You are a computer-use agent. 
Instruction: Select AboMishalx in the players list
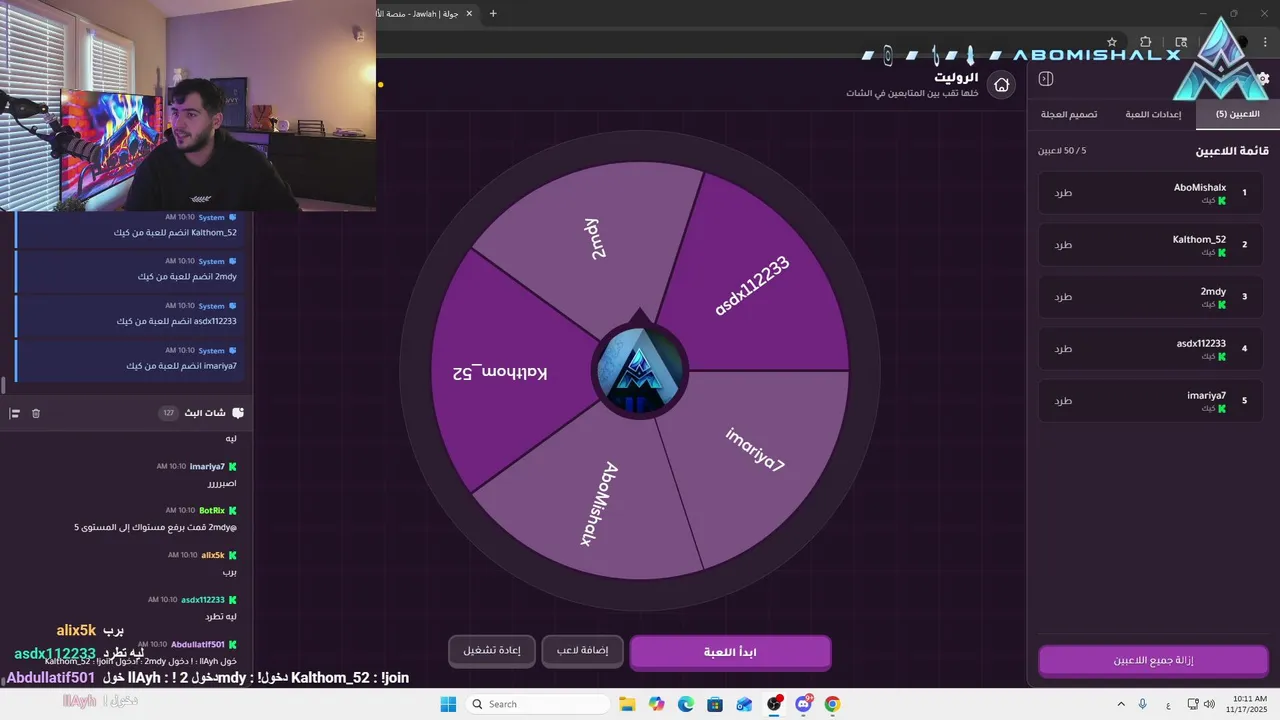point(1150,192)
